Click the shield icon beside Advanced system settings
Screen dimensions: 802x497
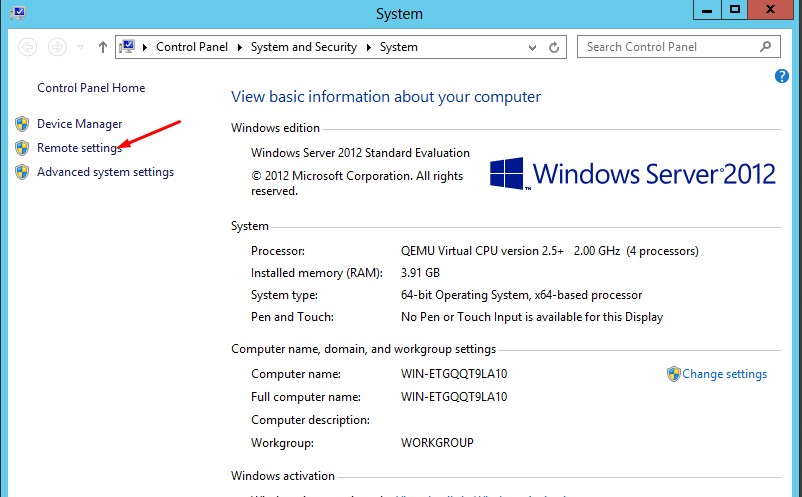[x=22, y=172]
